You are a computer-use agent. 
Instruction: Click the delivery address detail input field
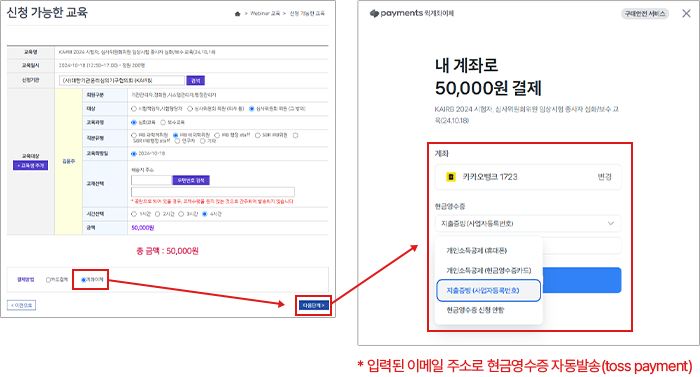click(x=212, y=192)
